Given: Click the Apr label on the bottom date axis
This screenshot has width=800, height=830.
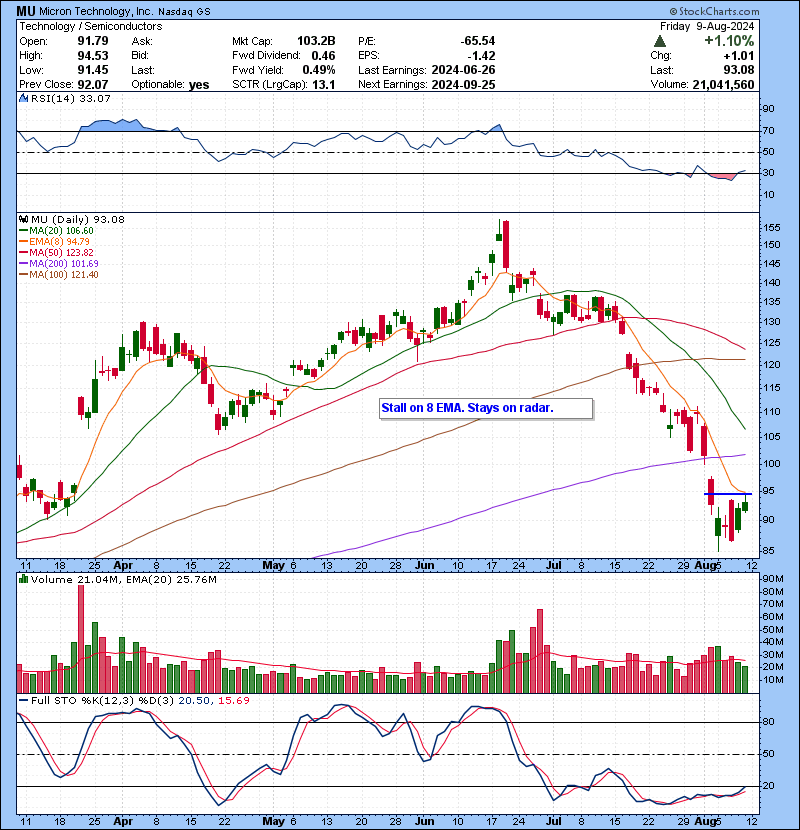Looking at the screenshot, I should [x=123, y=822].
